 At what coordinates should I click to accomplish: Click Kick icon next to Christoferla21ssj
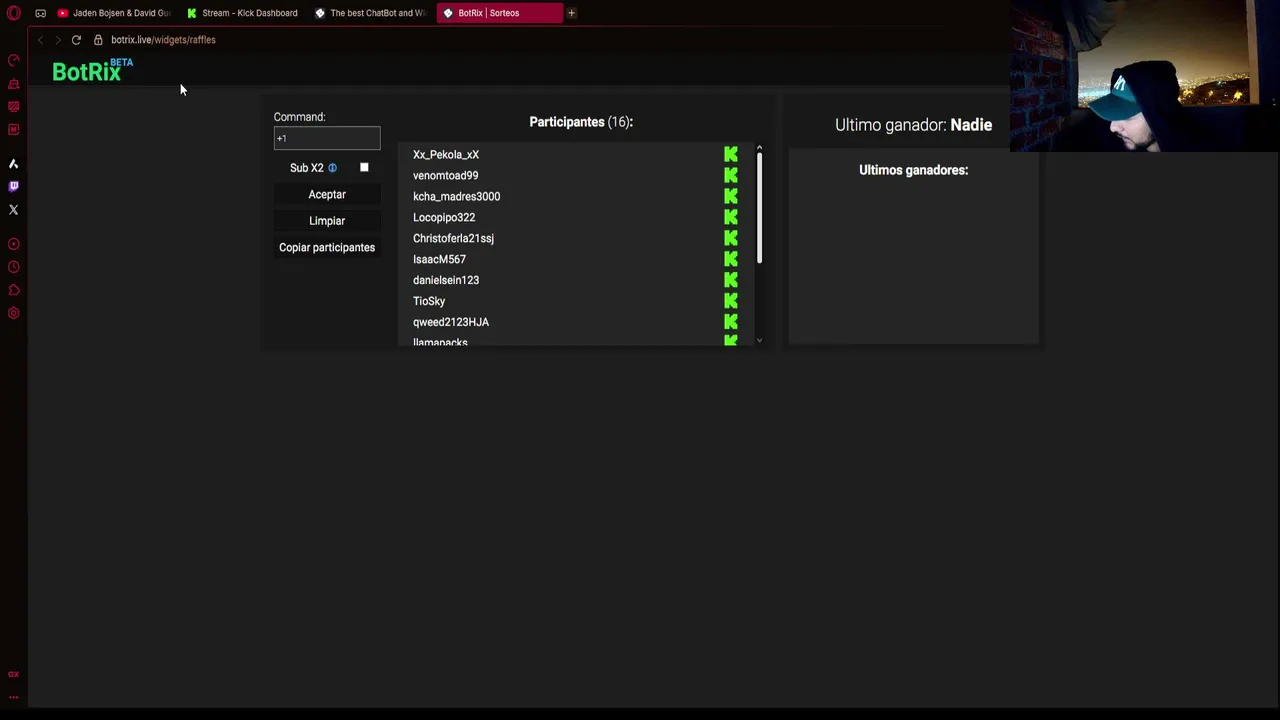pyautogui.click(x=731, y=238)
